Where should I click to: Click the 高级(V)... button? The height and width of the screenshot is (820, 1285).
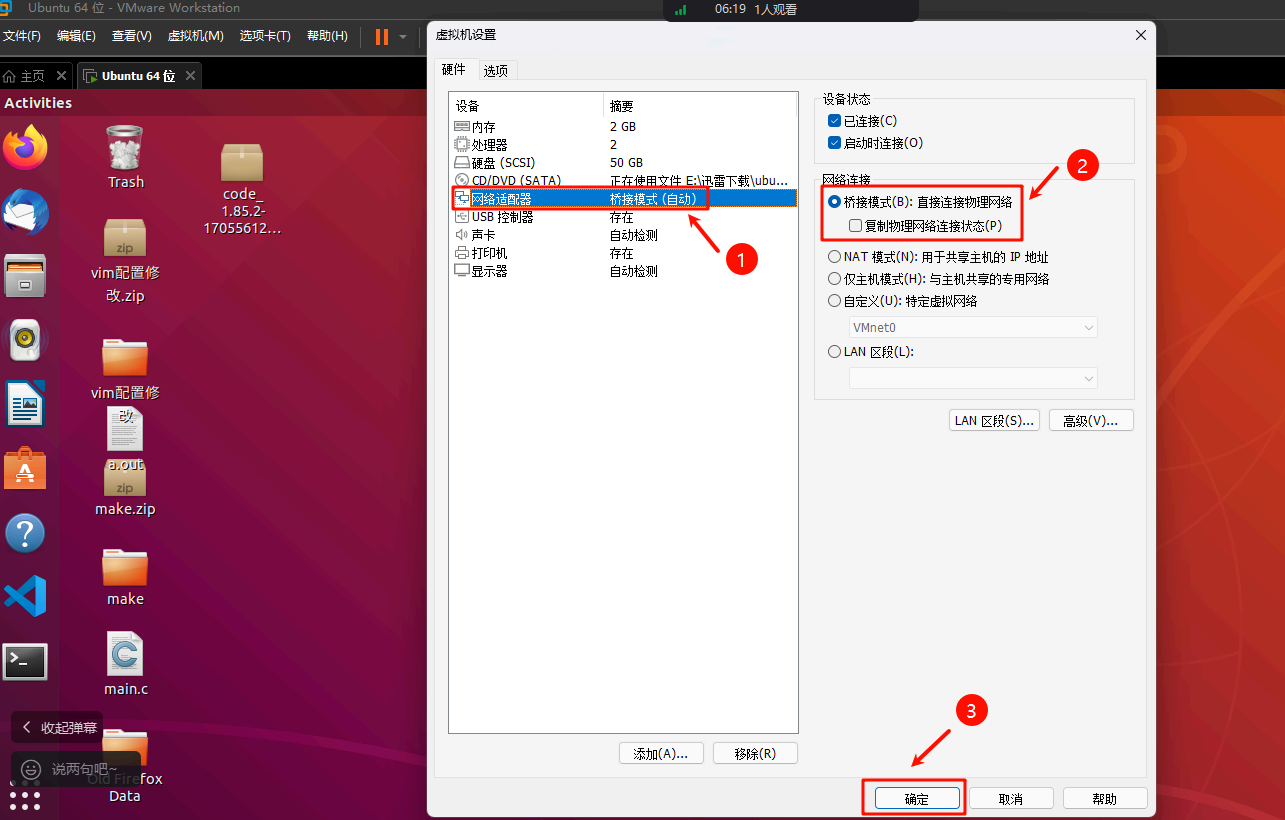[1090, 421]
